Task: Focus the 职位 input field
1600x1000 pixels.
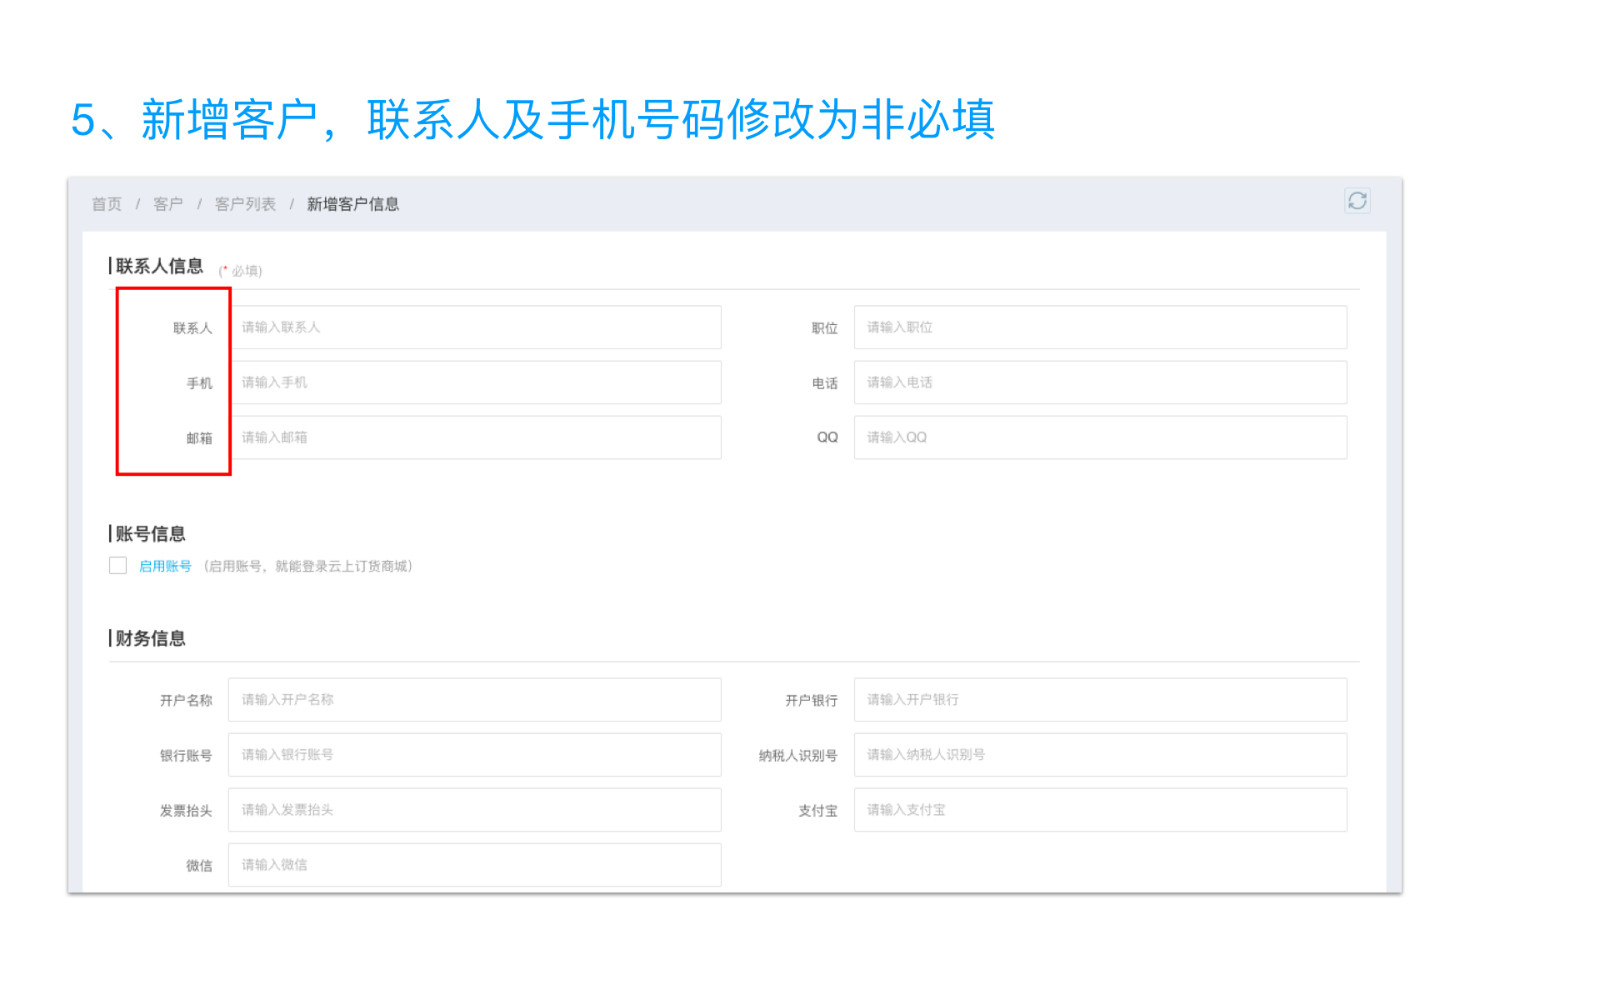Action: pos(1100,328)
